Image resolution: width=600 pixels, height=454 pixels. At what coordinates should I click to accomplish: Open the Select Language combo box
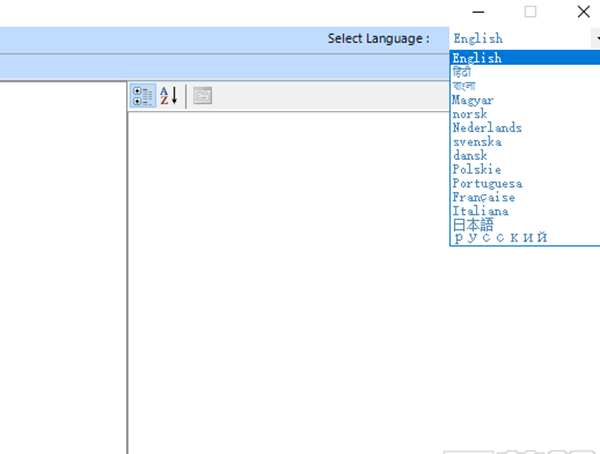point(525,38)
